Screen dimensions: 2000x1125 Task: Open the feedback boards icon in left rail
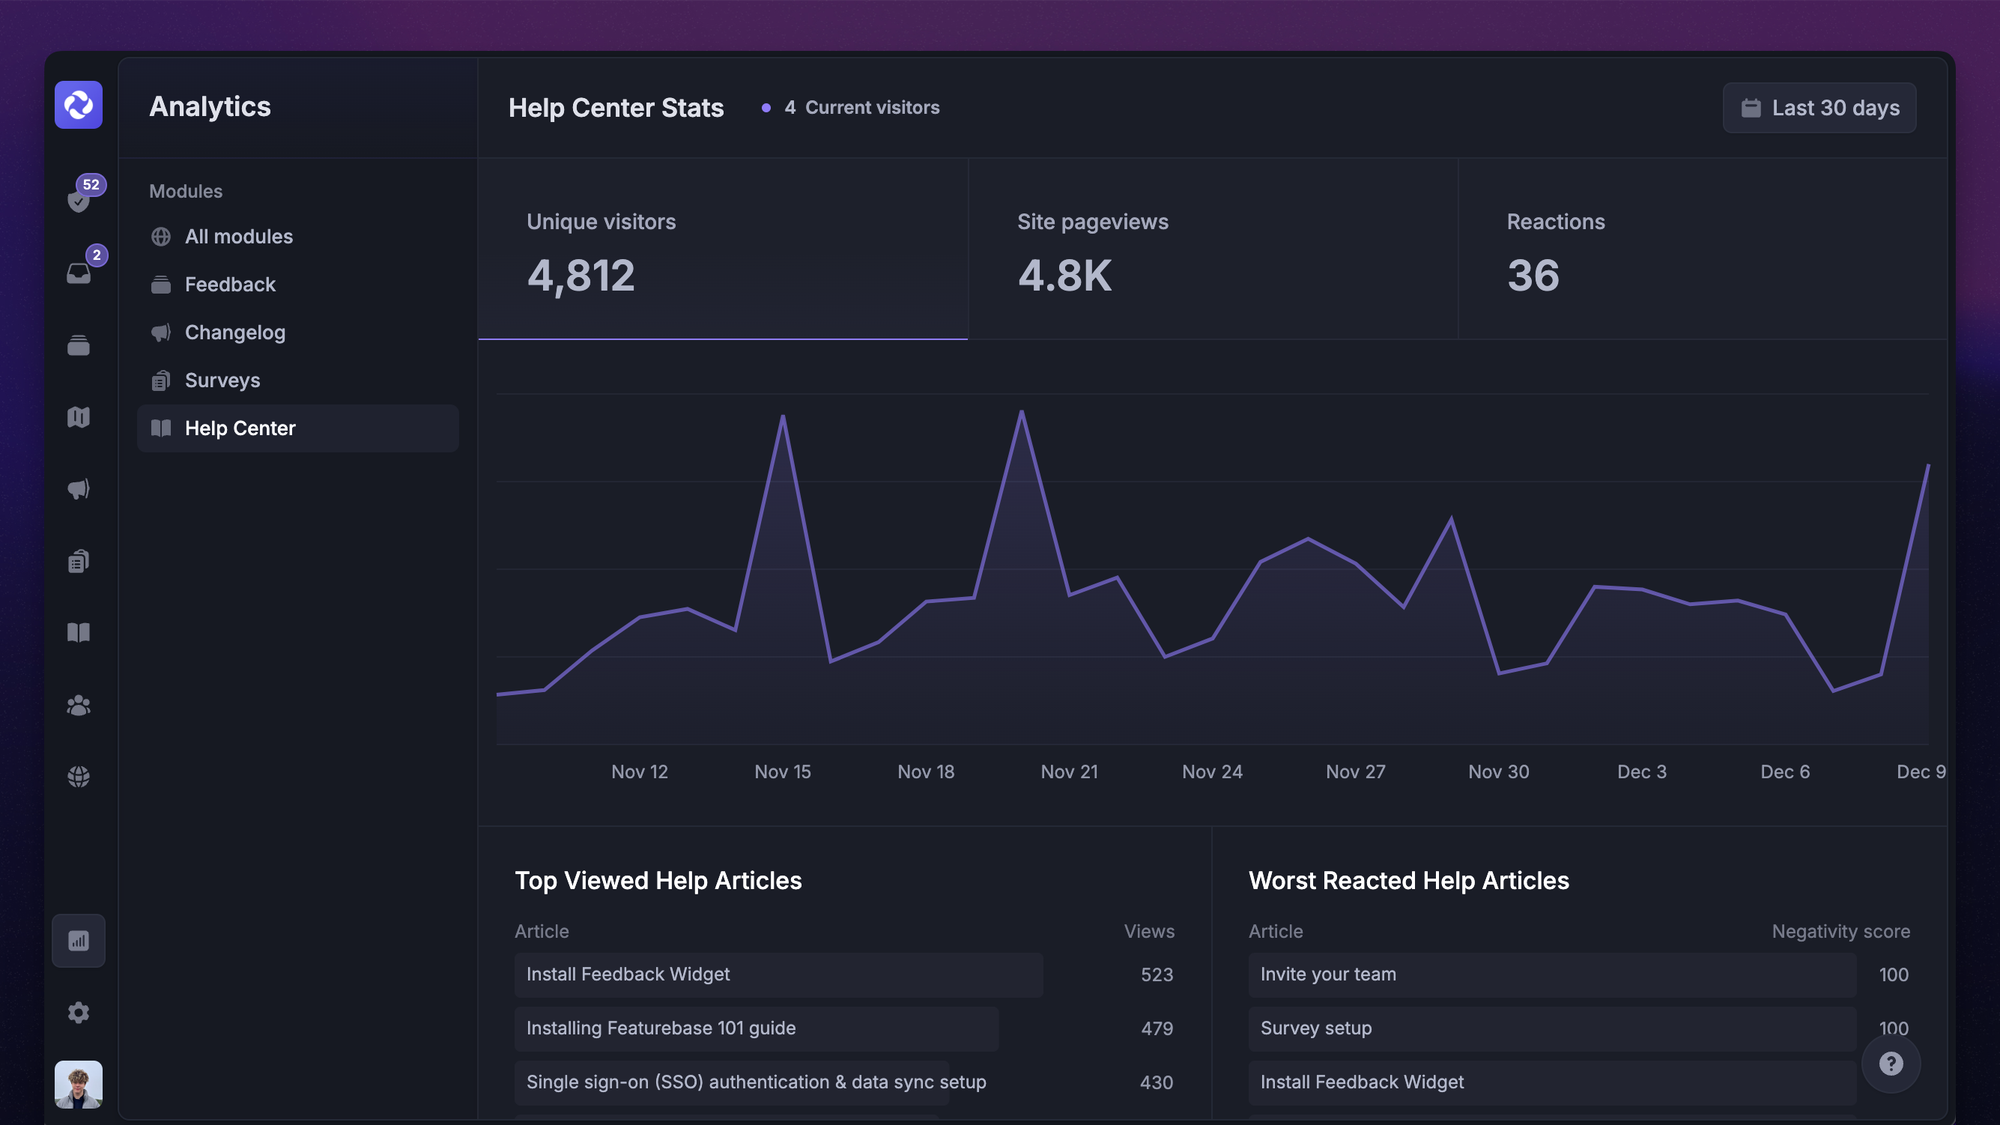(79, 345)
